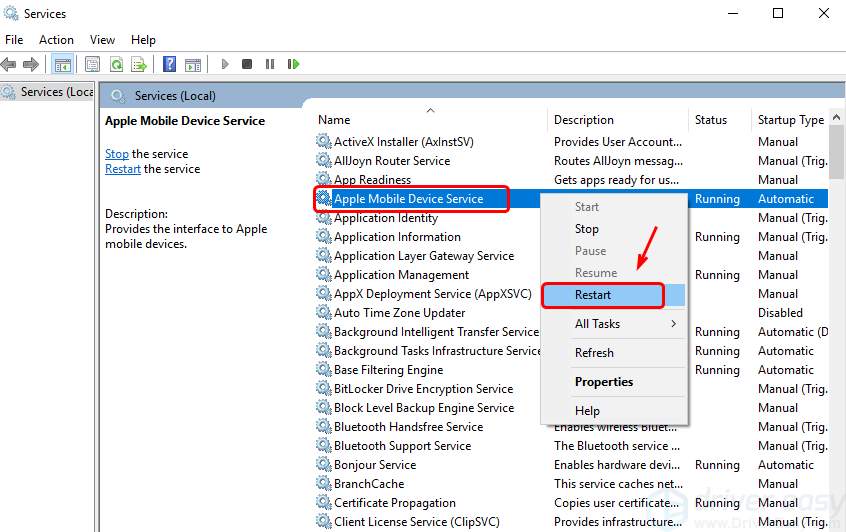The width and height of the screenshot is (846, 532).
Task: Click the vertical scrollbar thumb of the list
Action: 836,152
